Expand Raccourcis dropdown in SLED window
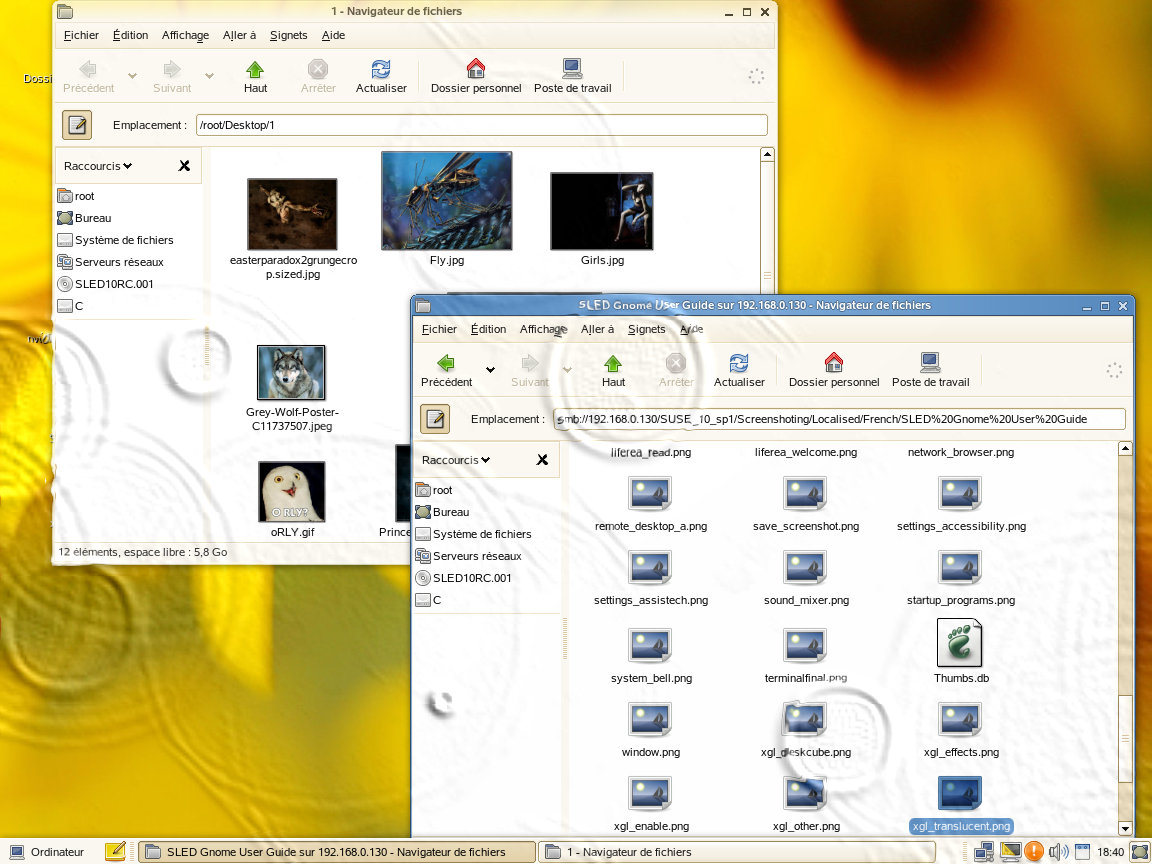 click(x=456, y=460)
